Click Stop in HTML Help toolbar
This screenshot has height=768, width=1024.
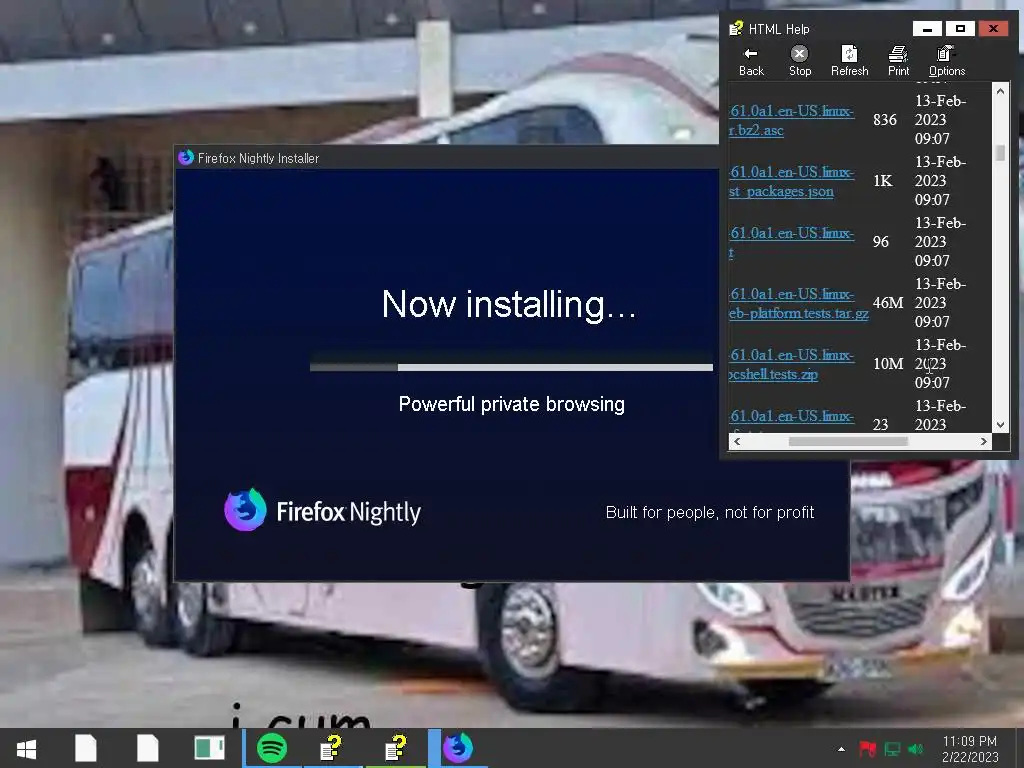coord(799,61)
